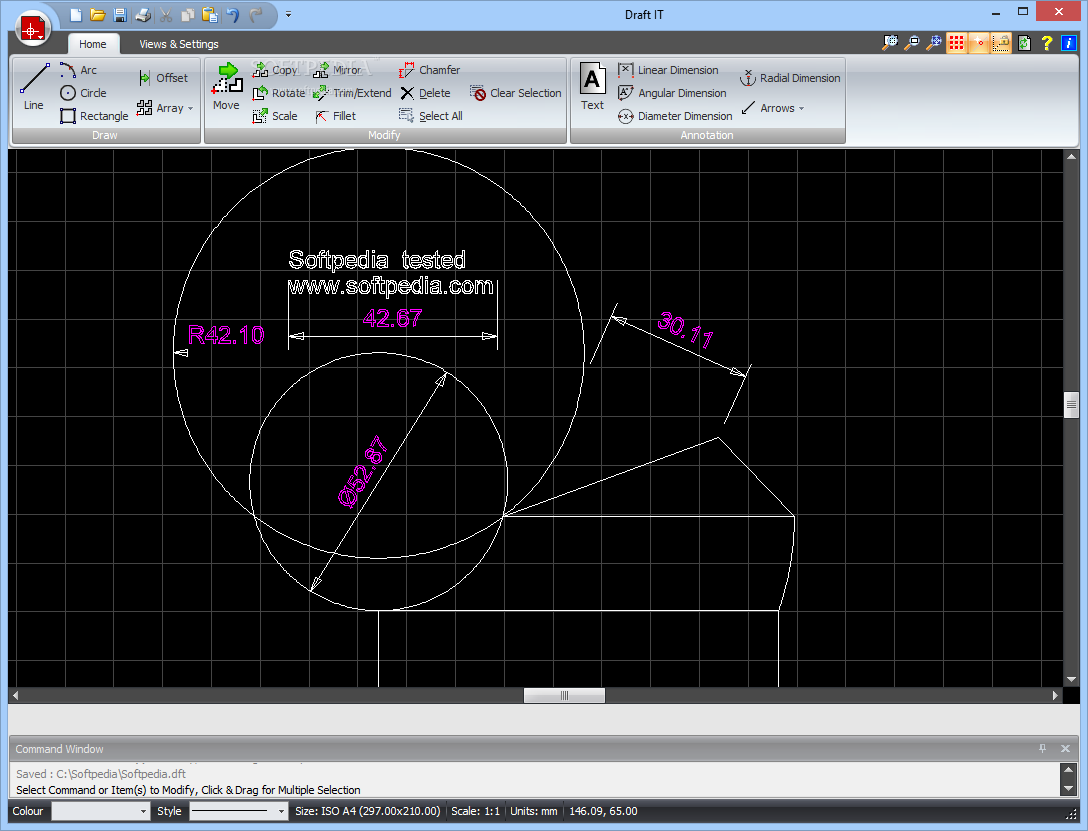Click Select All in Modify group
Screen dimensions: 1088x831
click(431, 116)
